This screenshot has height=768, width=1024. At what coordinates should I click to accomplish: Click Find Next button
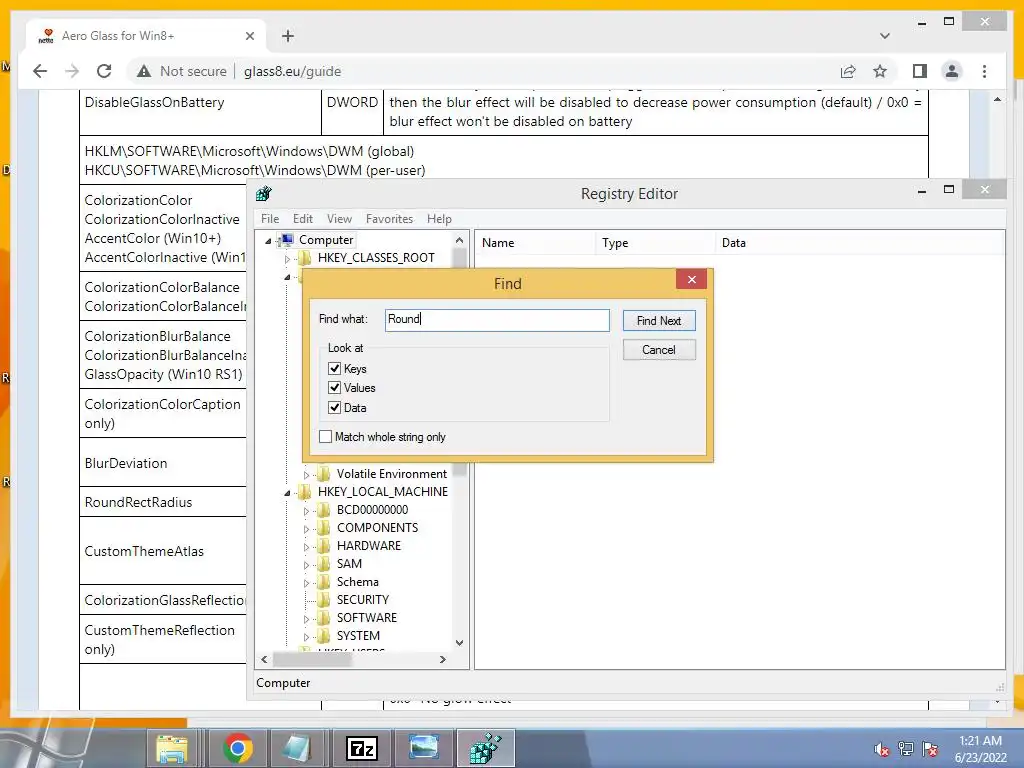coord(659,321)
